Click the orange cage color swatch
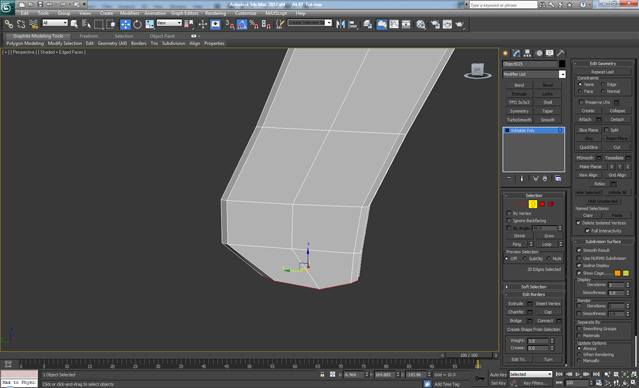639x388 pixels. (617, 273)
